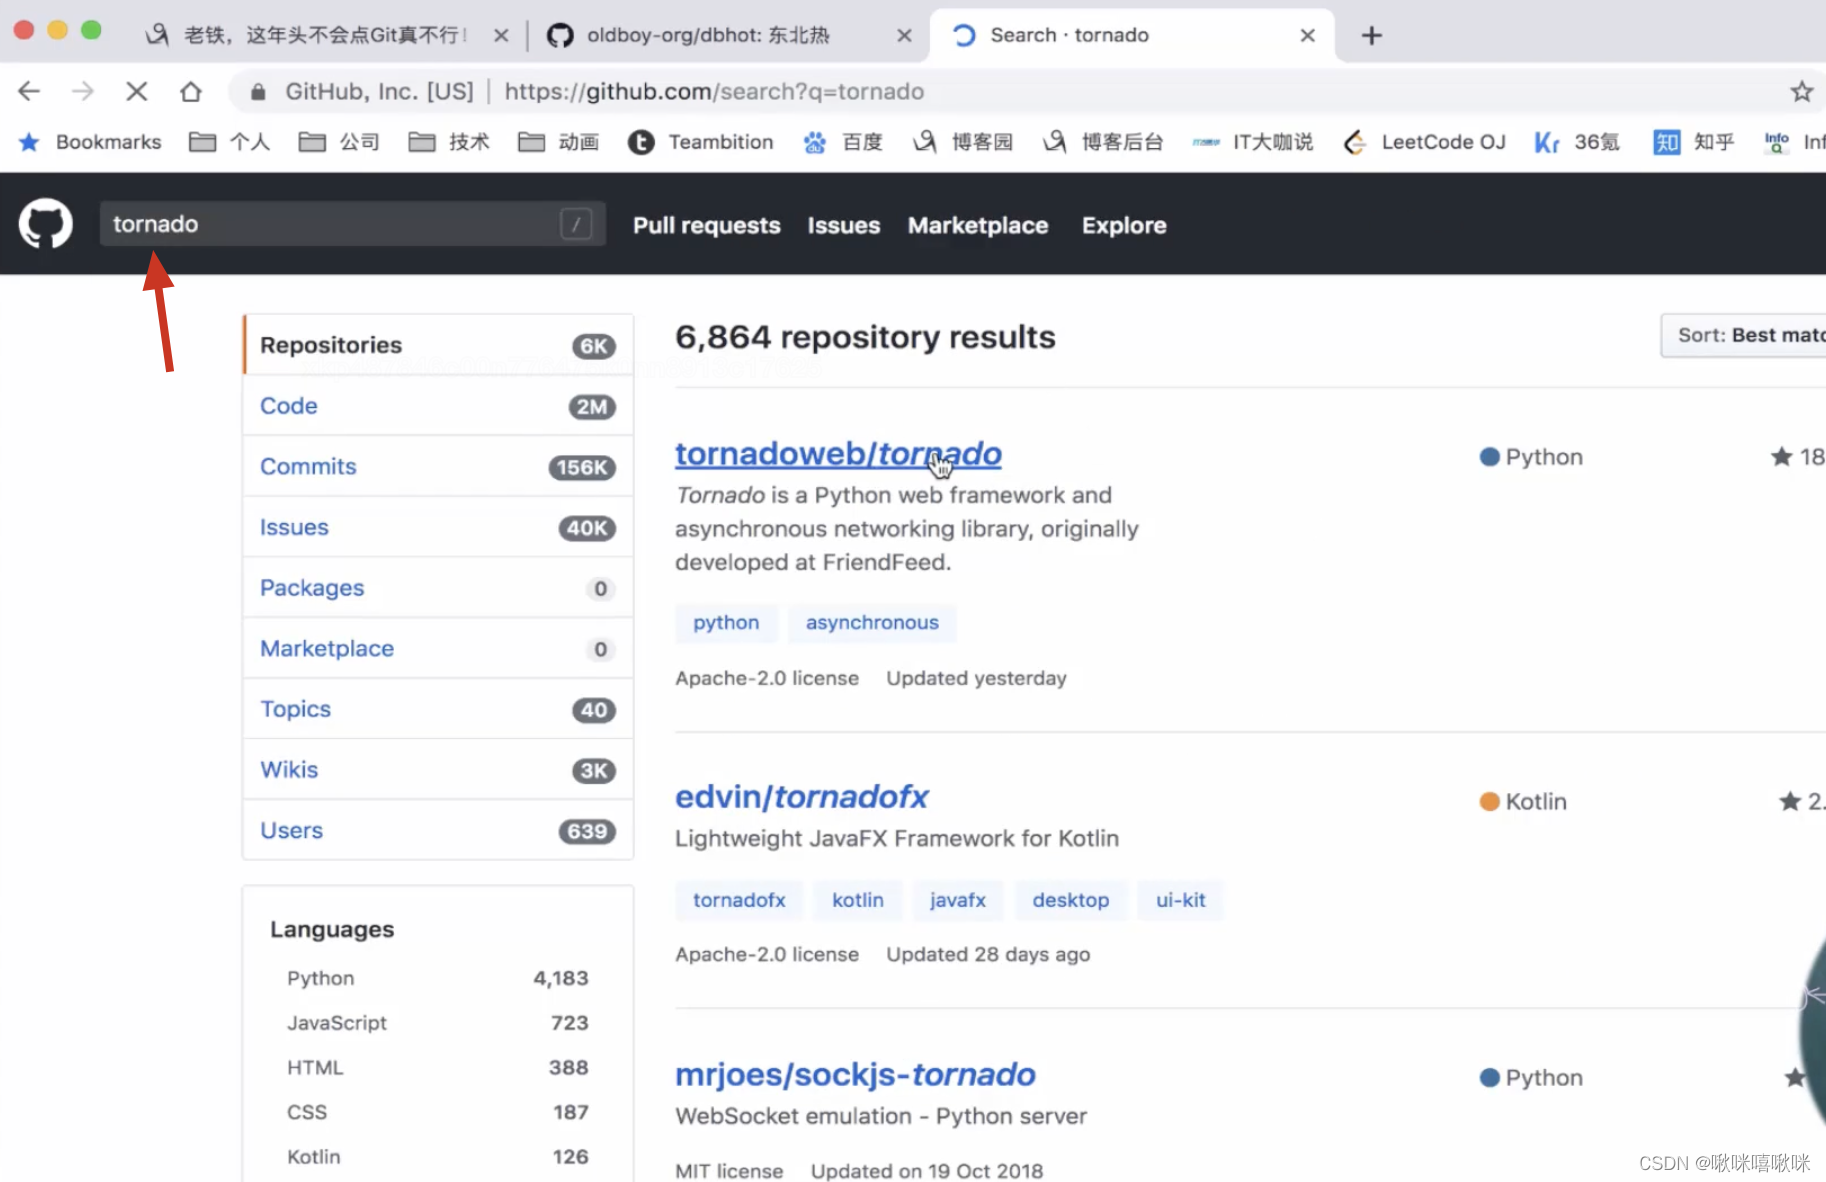Click the browser address bar URL
The height and width of the screenshot is (1182, 1826).
714,92
